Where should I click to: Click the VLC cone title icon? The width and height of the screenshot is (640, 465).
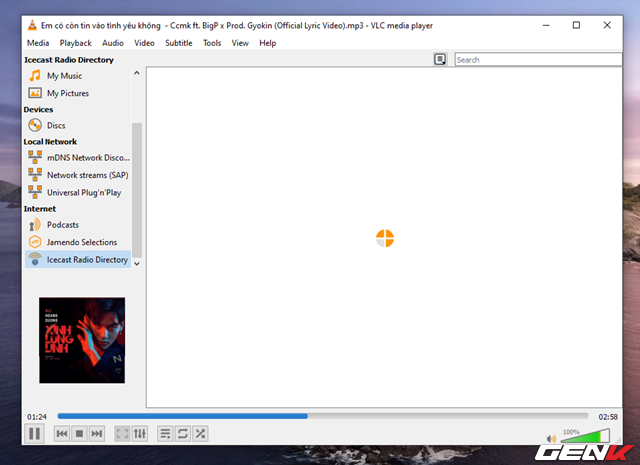(x=32, y=25)
